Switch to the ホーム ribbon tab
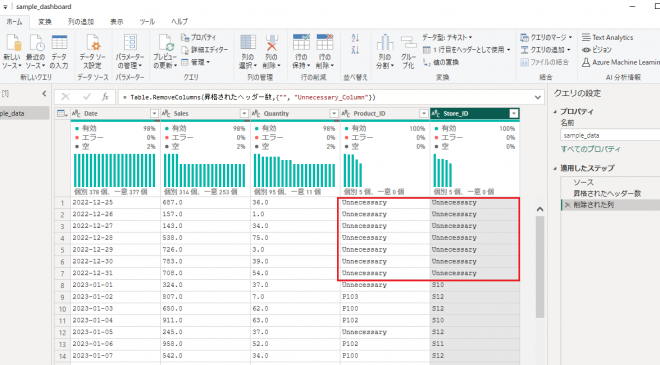The image size is (660, 365). [x=14, y=21]
